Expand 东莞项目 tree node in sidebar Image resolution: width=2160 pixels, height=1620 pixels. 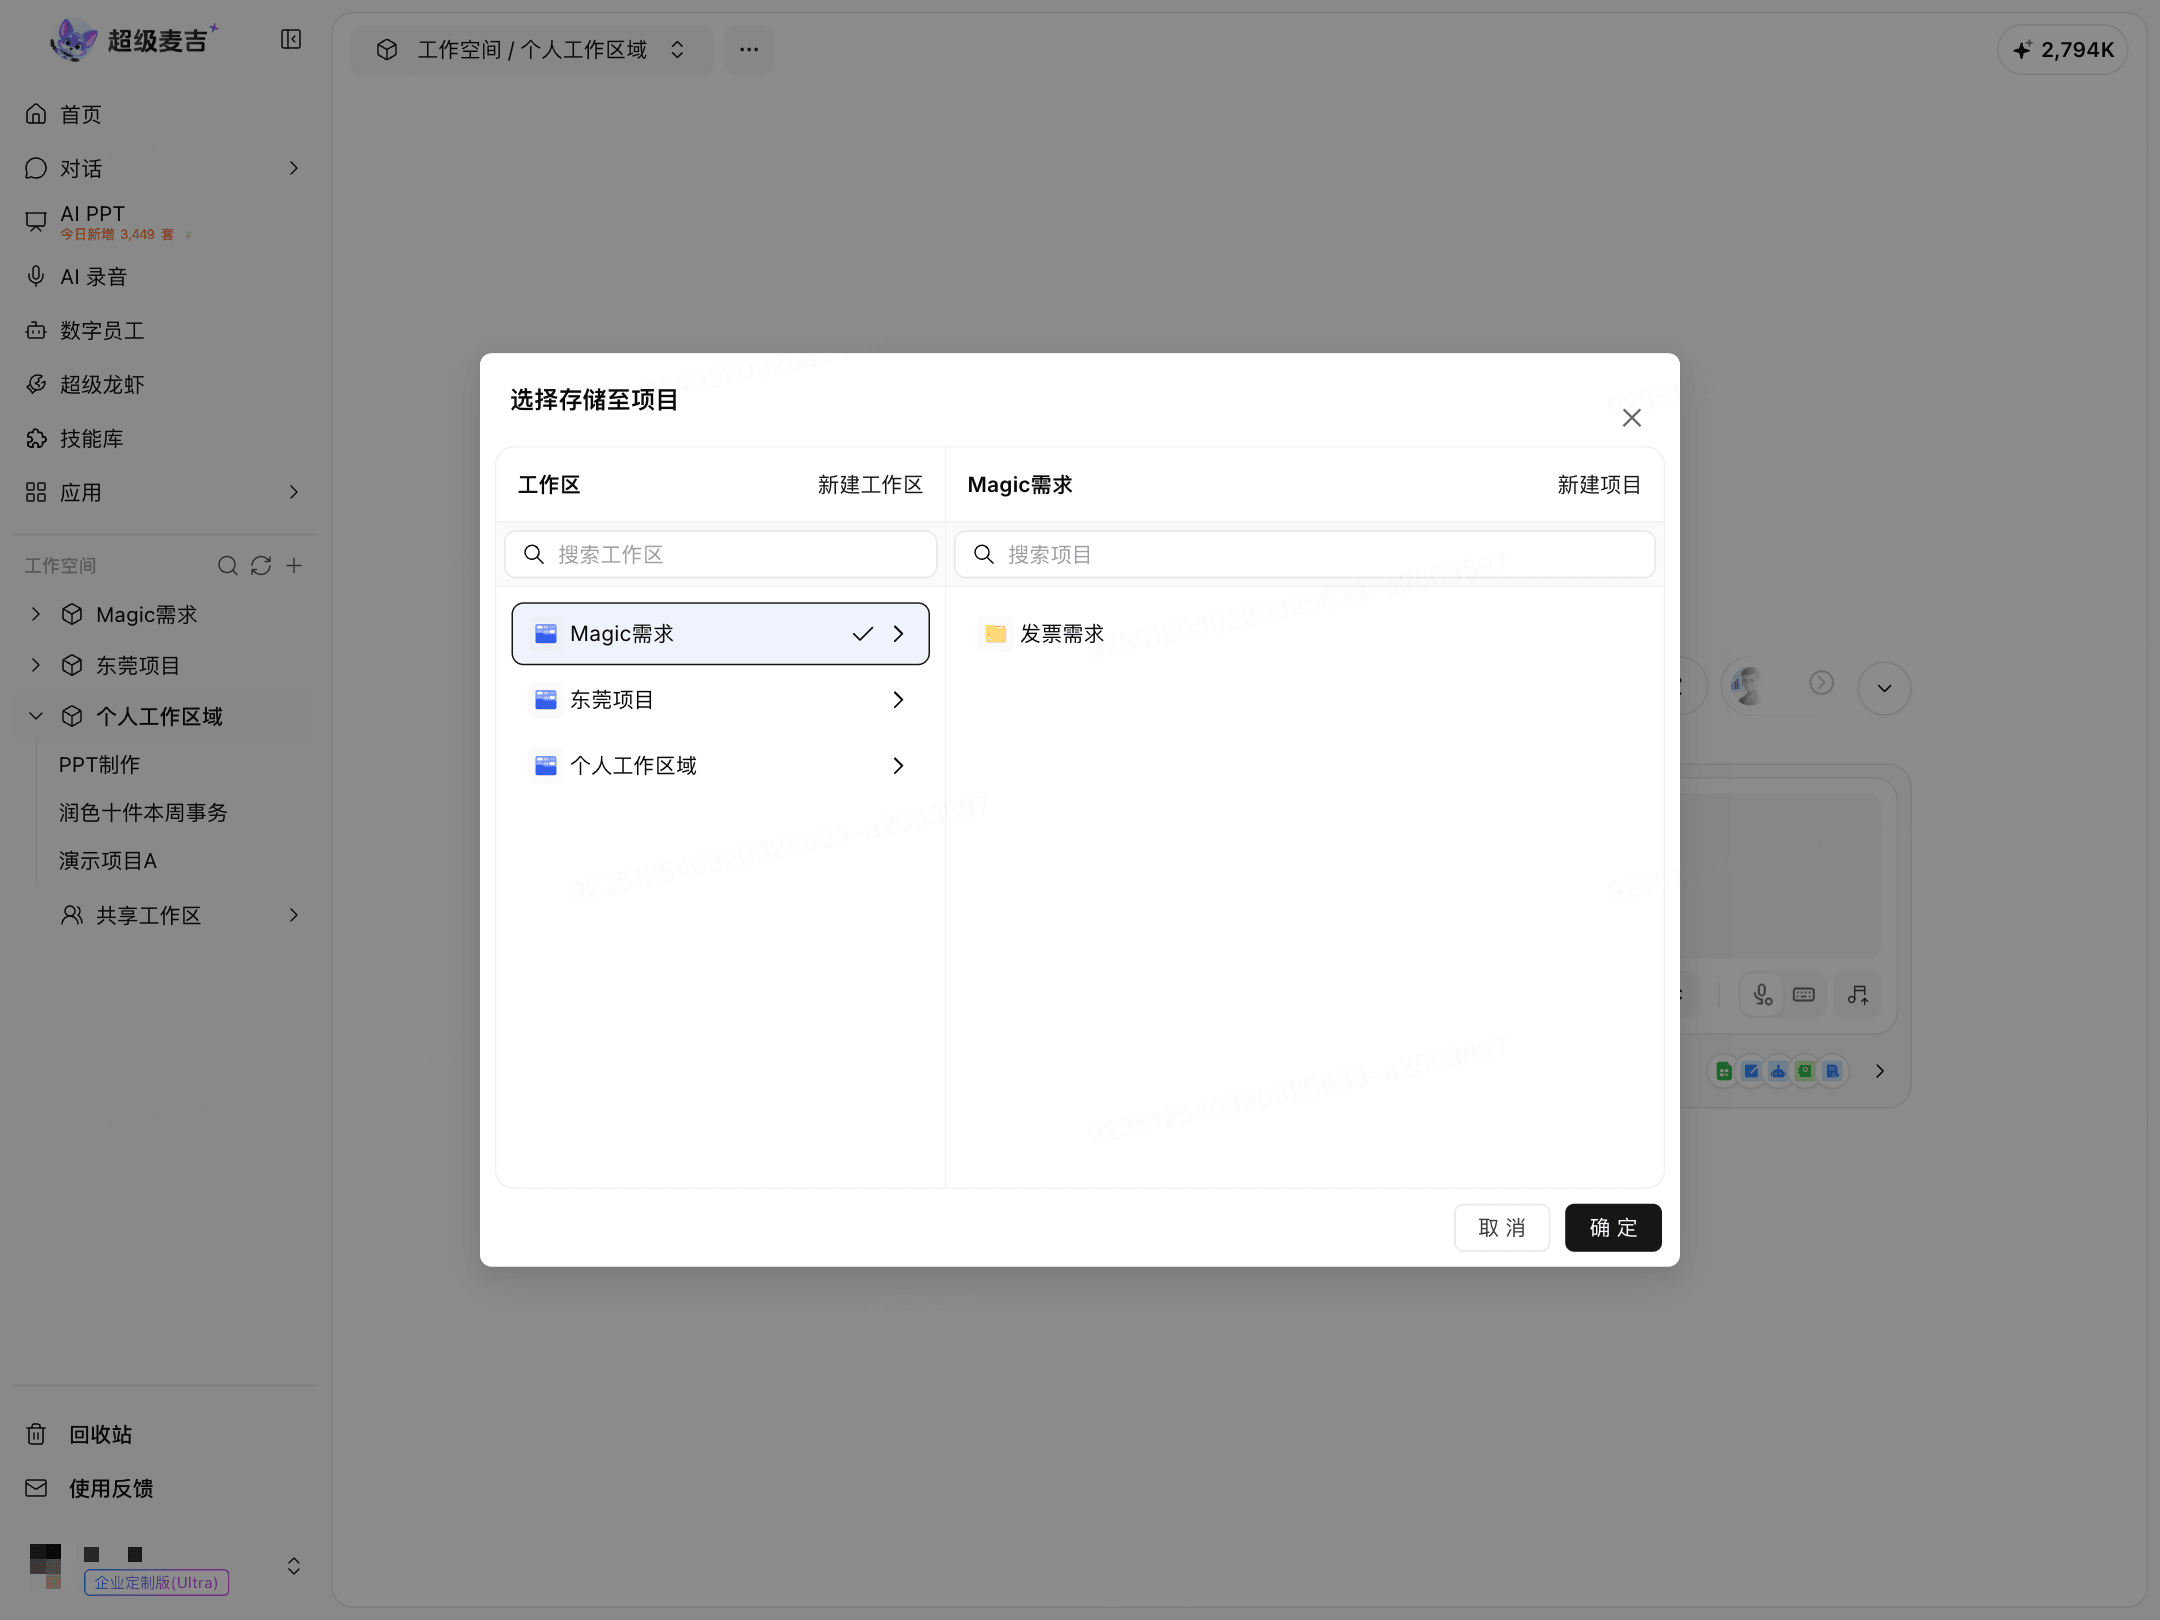pos(36,666)
